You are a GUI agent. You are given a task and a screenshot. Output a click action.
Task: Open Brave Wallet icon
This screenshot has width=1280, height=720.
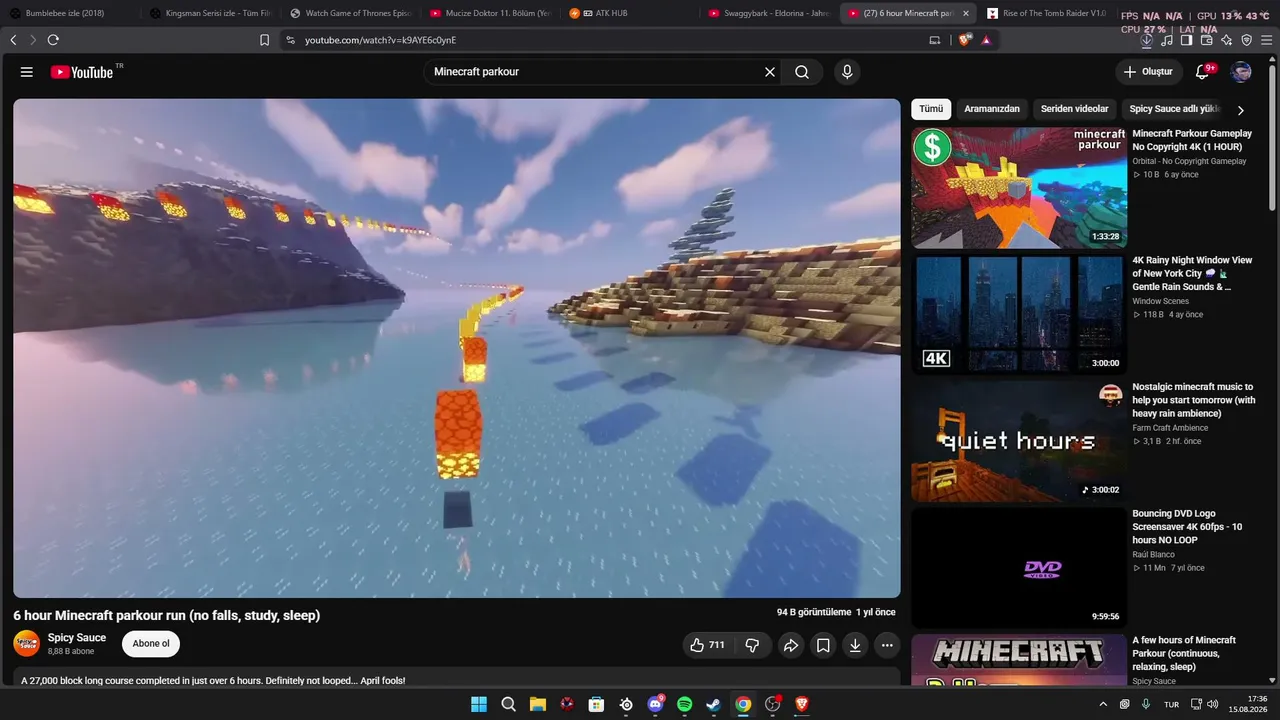(1206, 40)
